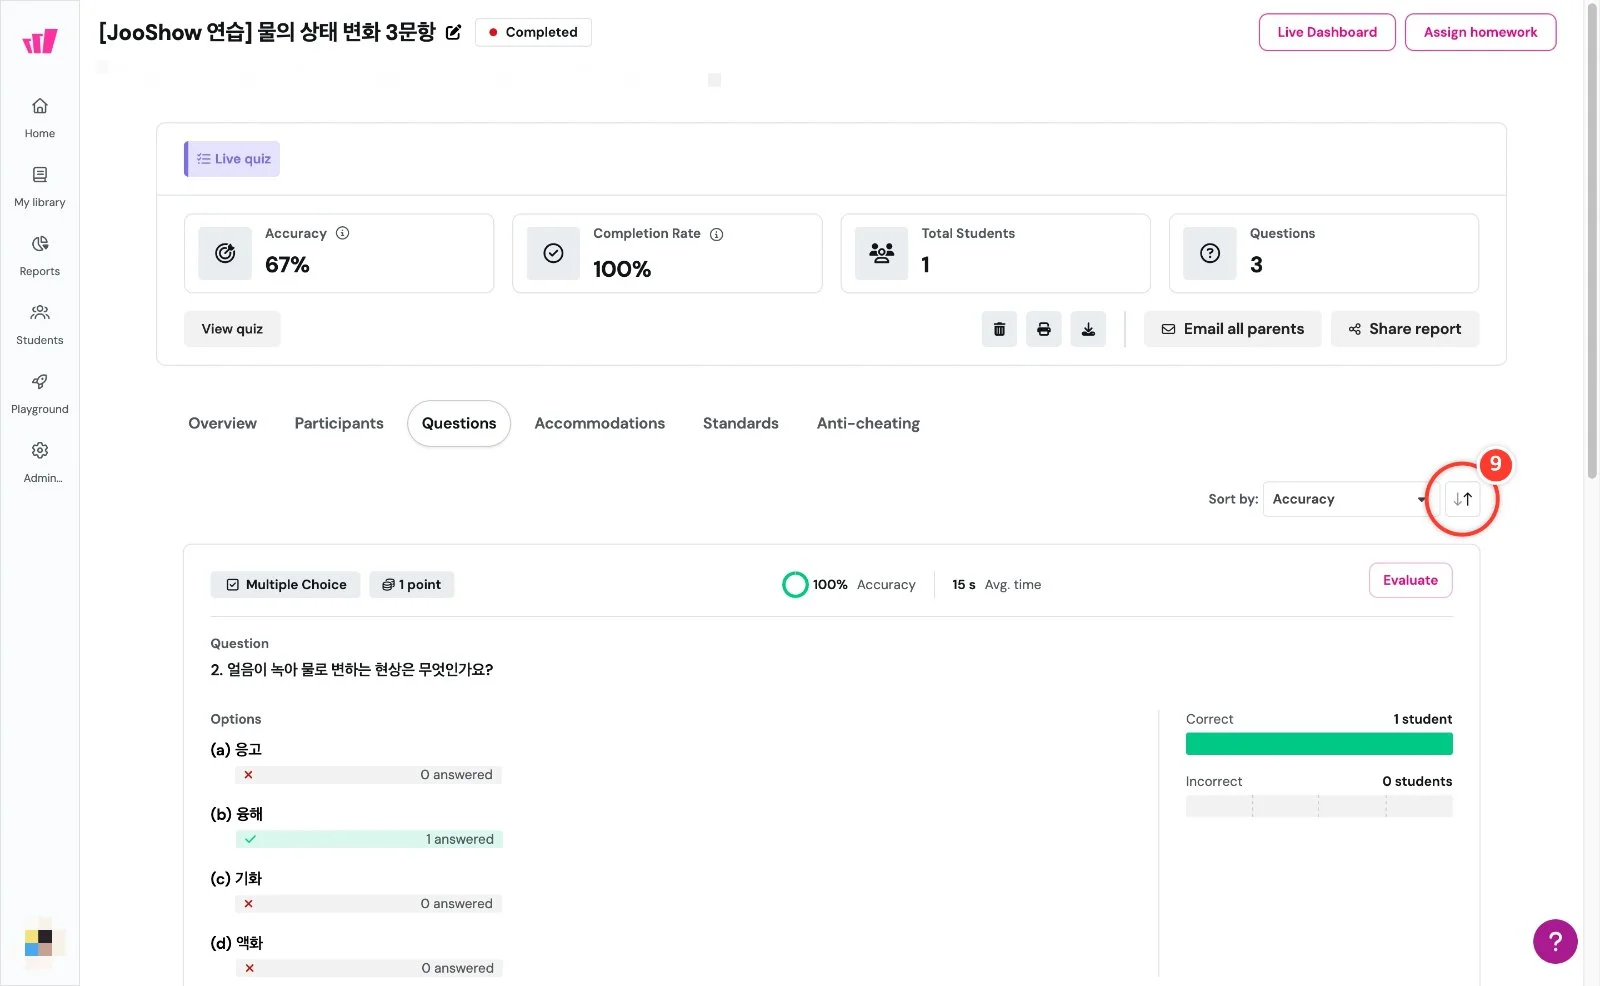The width and height of the screenshot is (1600, 986).
Task: Open the Standards tab
Action: click(741, 423)
